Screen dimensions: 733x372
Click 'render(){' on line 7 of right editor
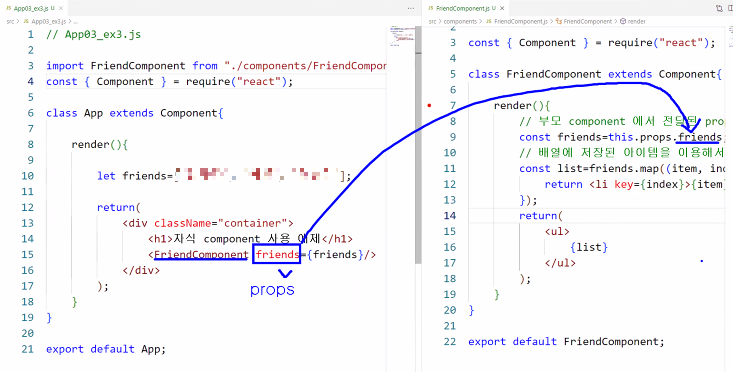(522, 106)
